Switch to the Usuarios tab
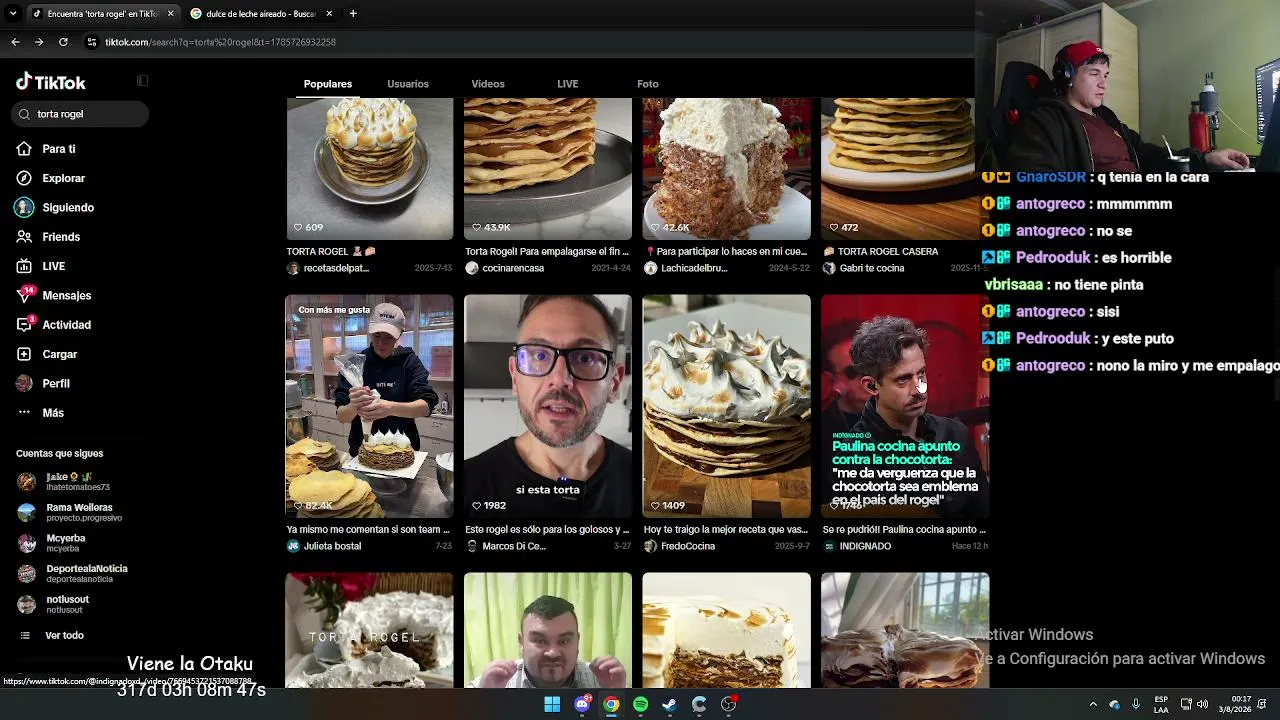 pyautogui.click(x=408, y=84)
